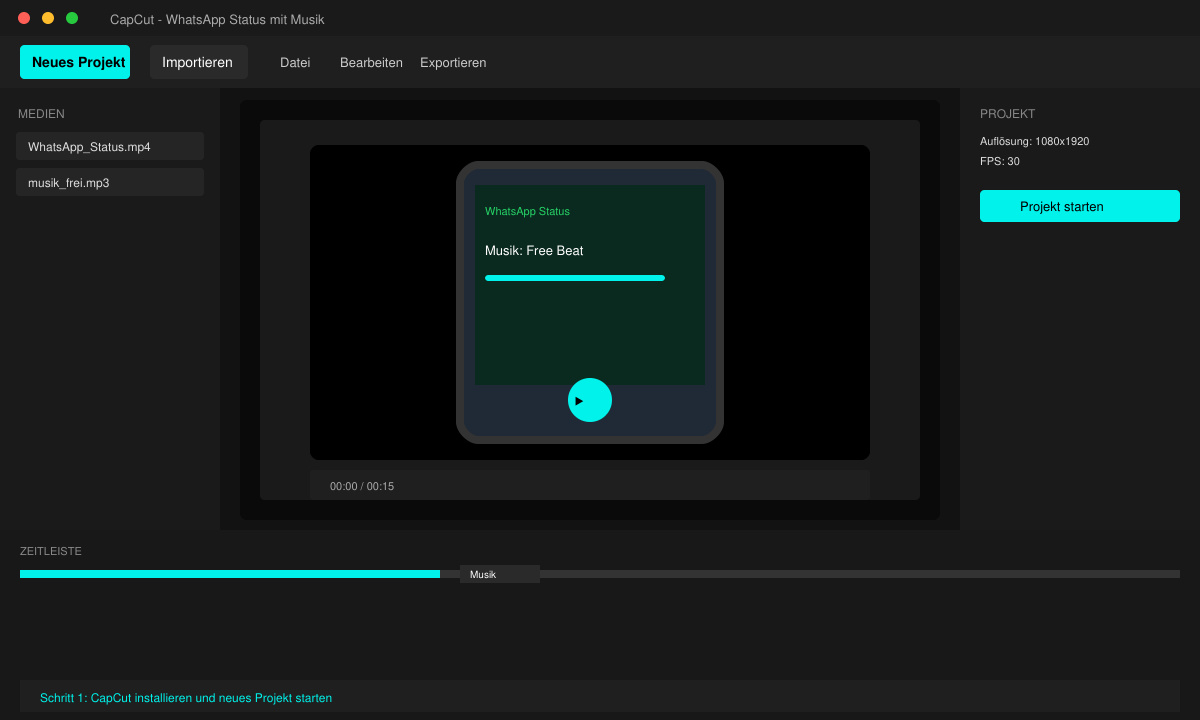Screen dimensions: 1200x720
Task: Click the 00:00 / 00:15 time display
Action: (362, 486)
